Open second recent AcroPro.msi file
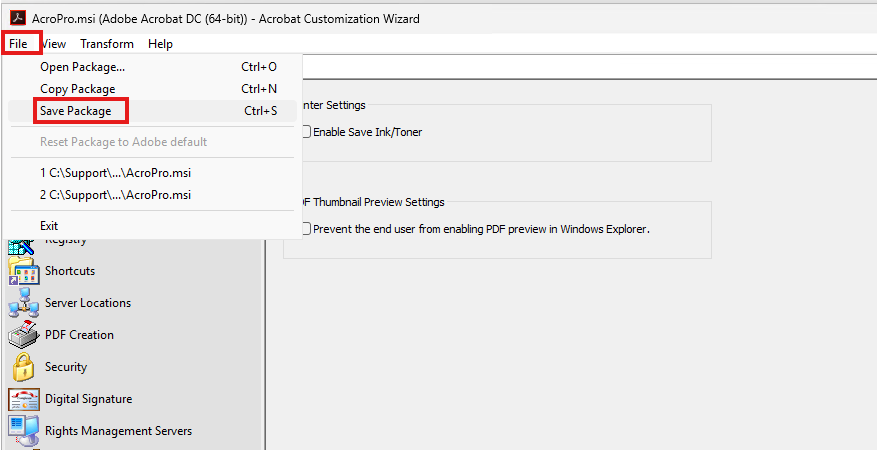This screenshot has width=877, height=450. click(x=115, y=195)
